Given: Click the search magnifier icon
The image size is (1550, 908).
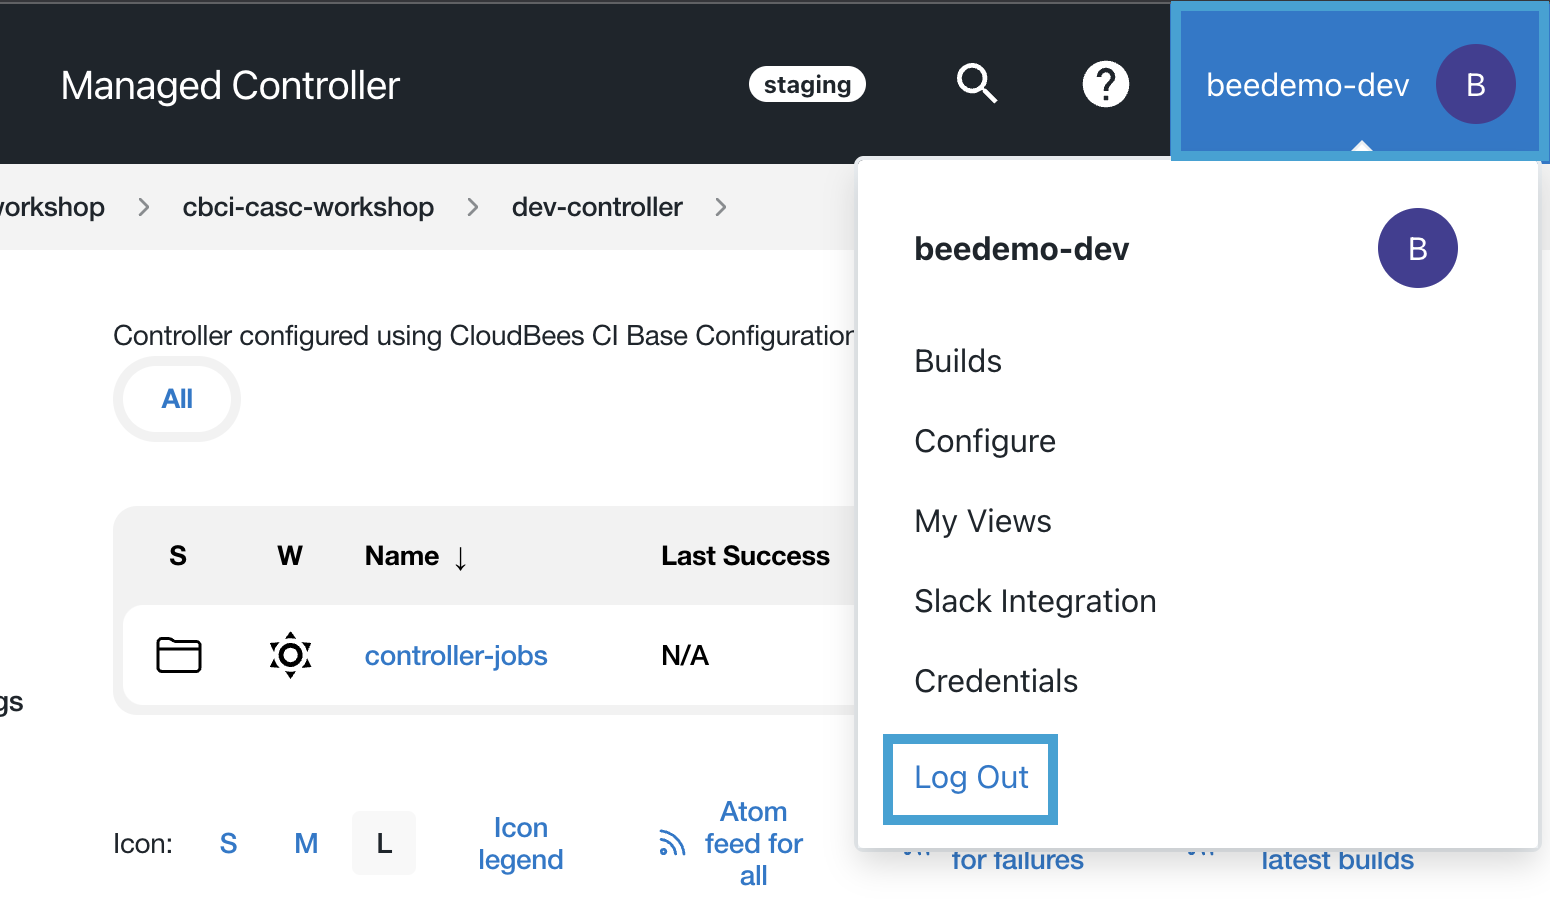Looking at the screenshot, I should [x=976, y=84].
